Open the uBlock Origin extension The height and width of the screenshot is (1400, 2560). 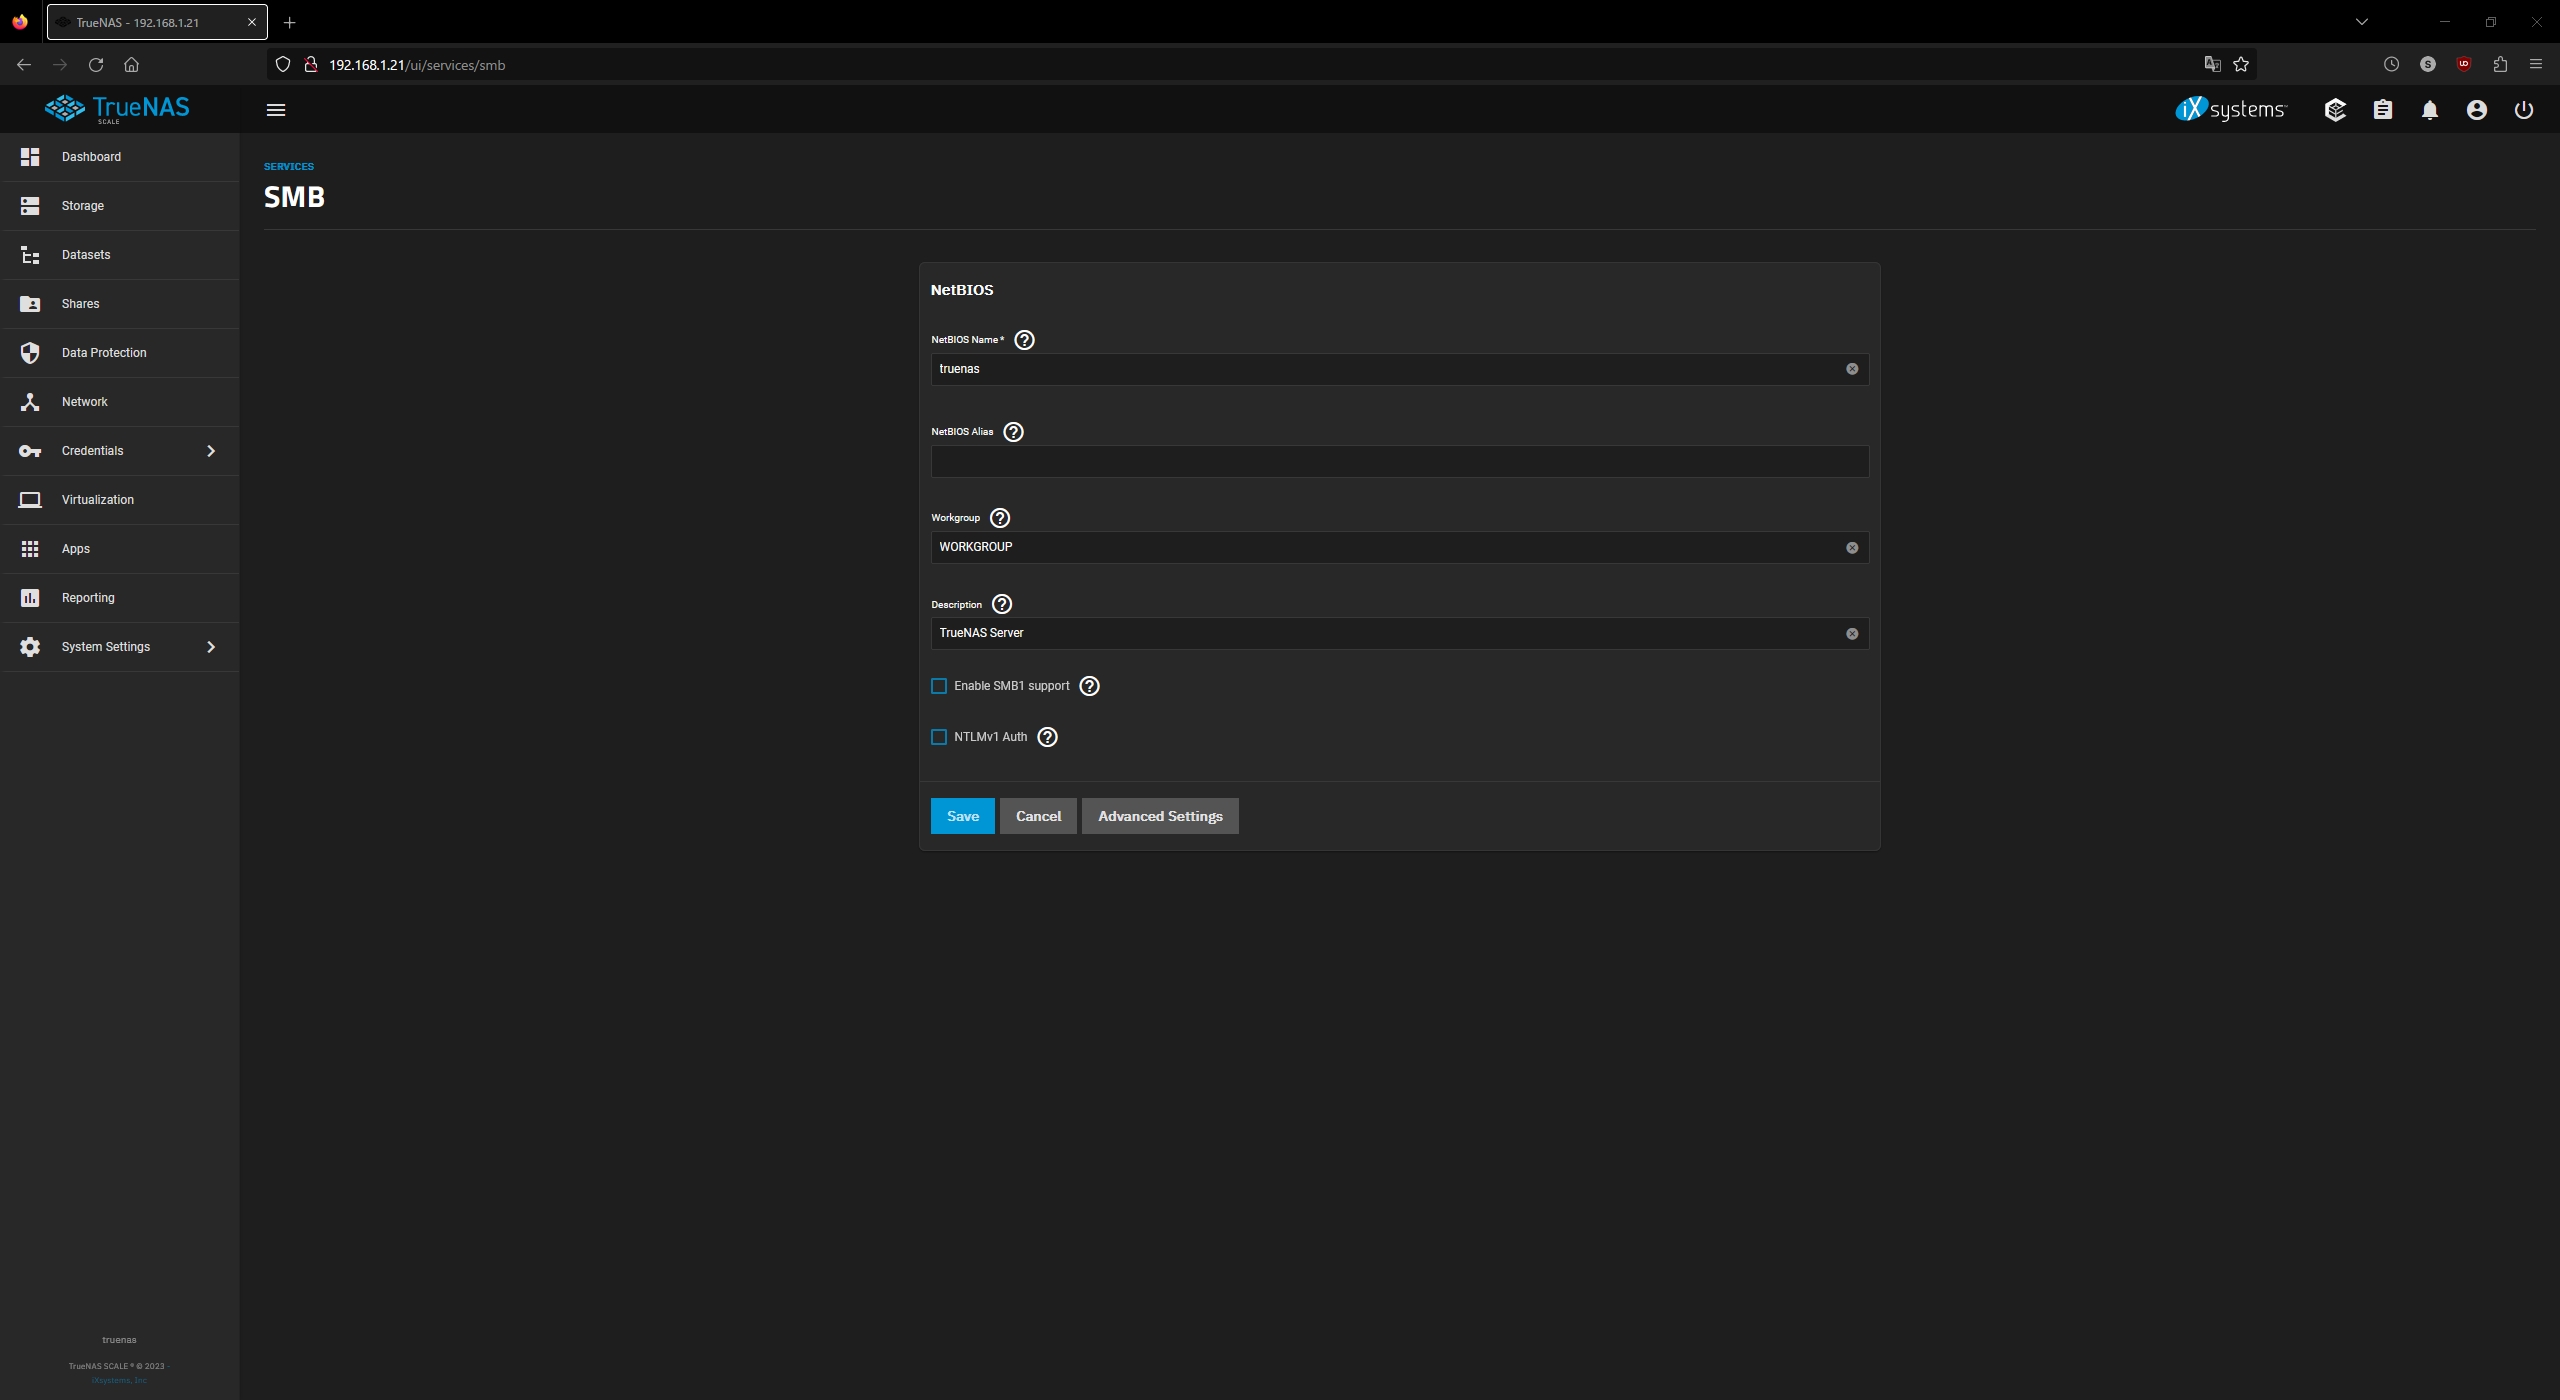tap(2464, 64)
